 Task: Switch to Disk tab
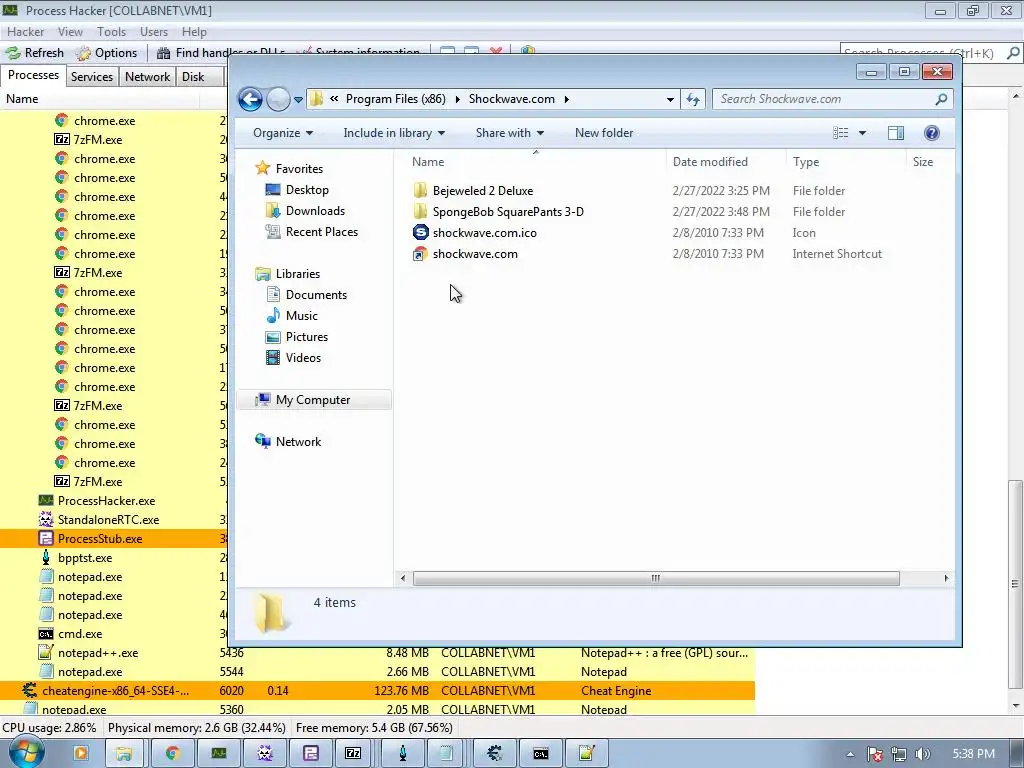click(193, 77)
